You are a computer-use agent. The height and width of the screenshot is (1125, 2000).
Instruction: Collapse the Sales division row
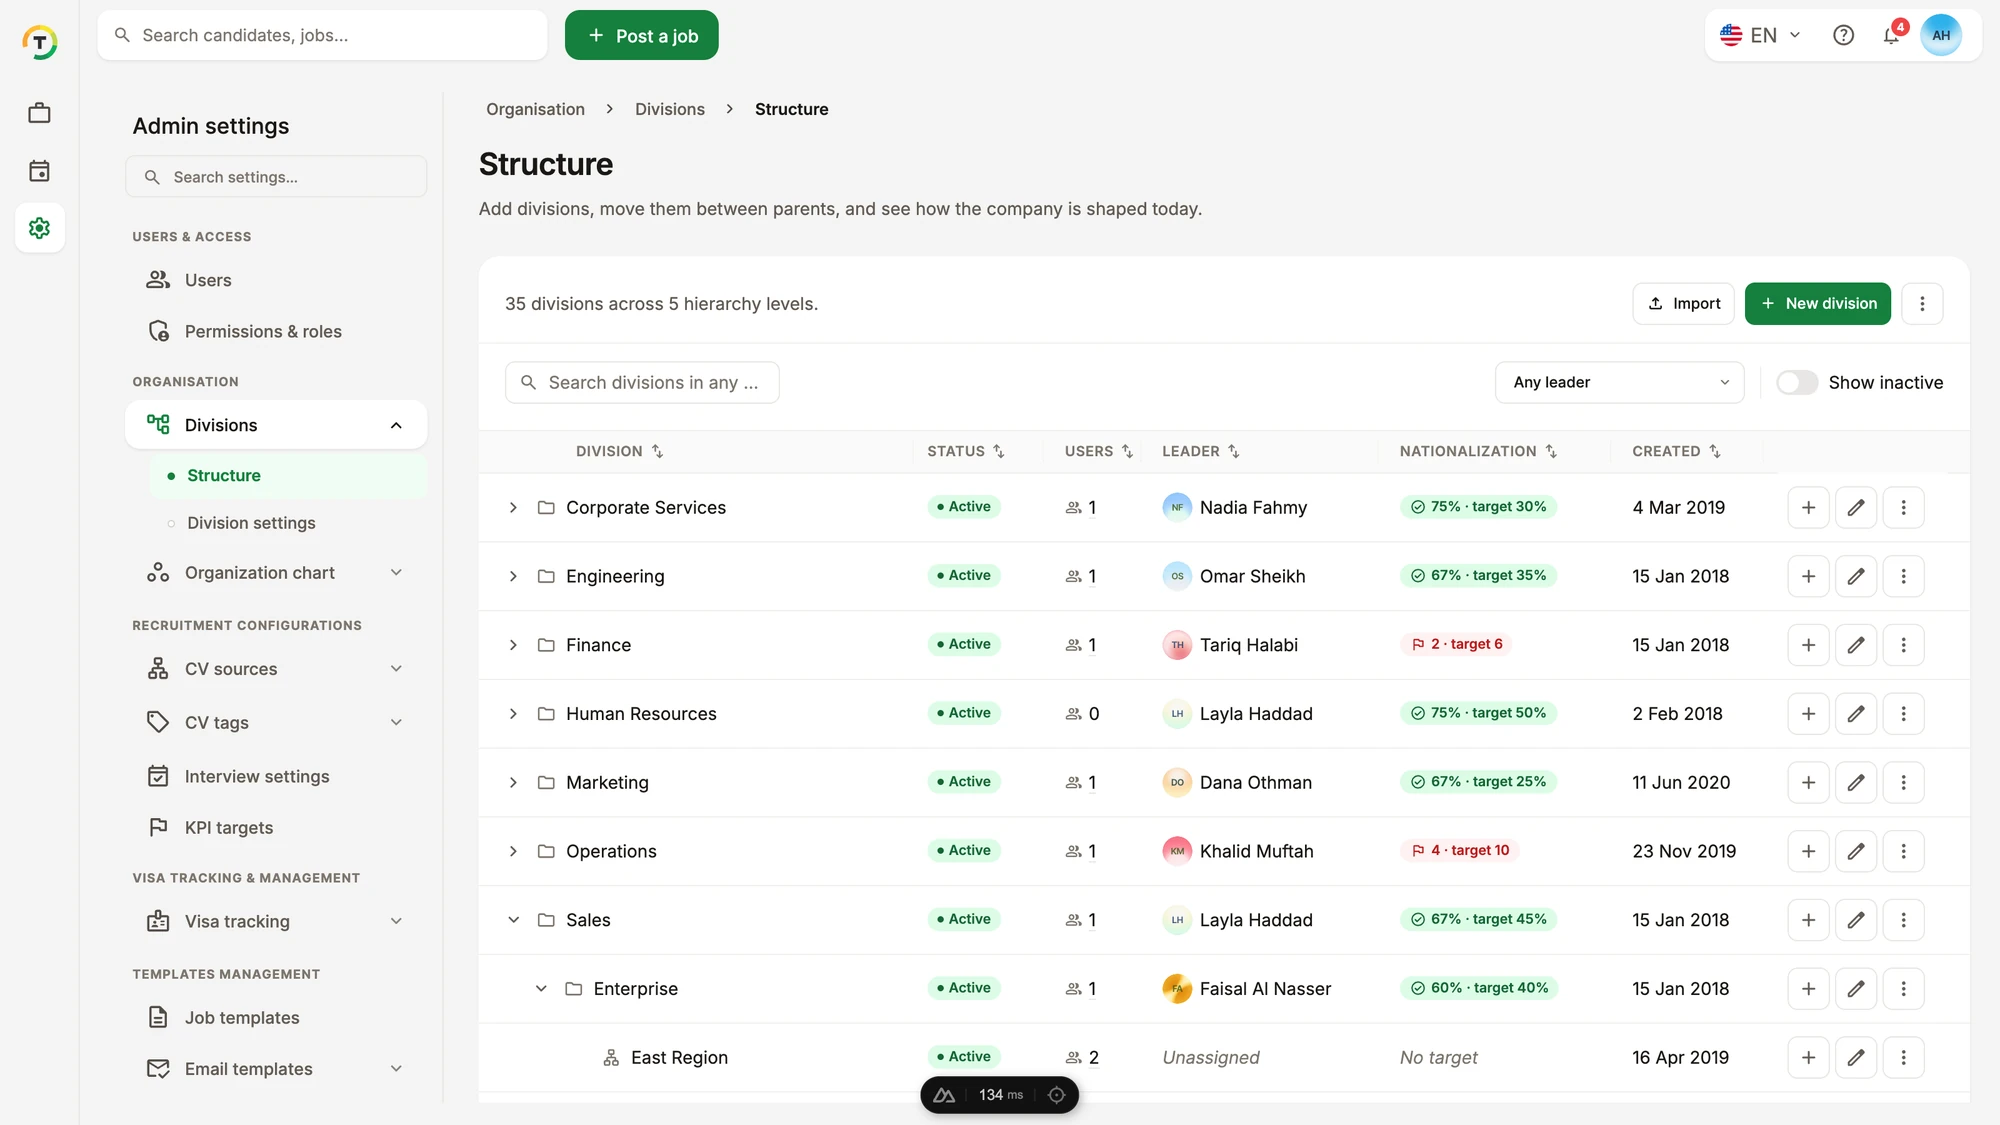coord(513,920)
